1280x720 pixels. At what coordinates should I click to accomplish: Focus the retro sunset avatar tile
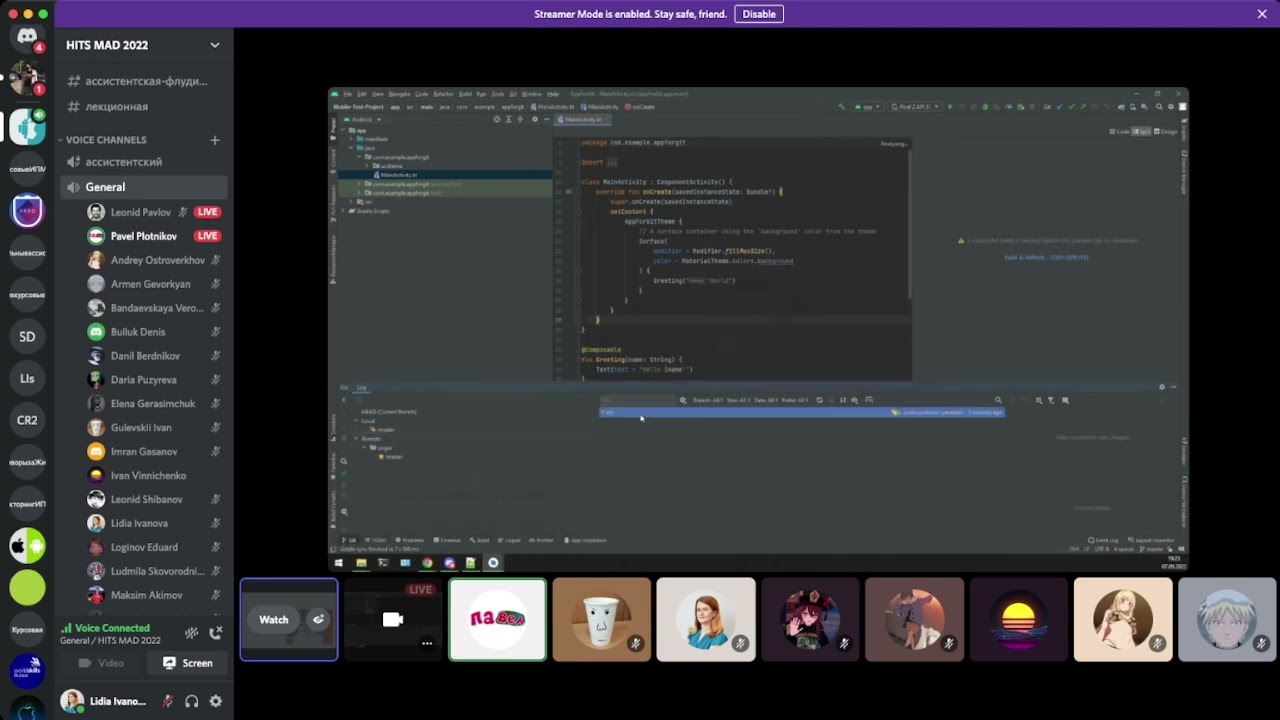click(x=1019, y=620)
